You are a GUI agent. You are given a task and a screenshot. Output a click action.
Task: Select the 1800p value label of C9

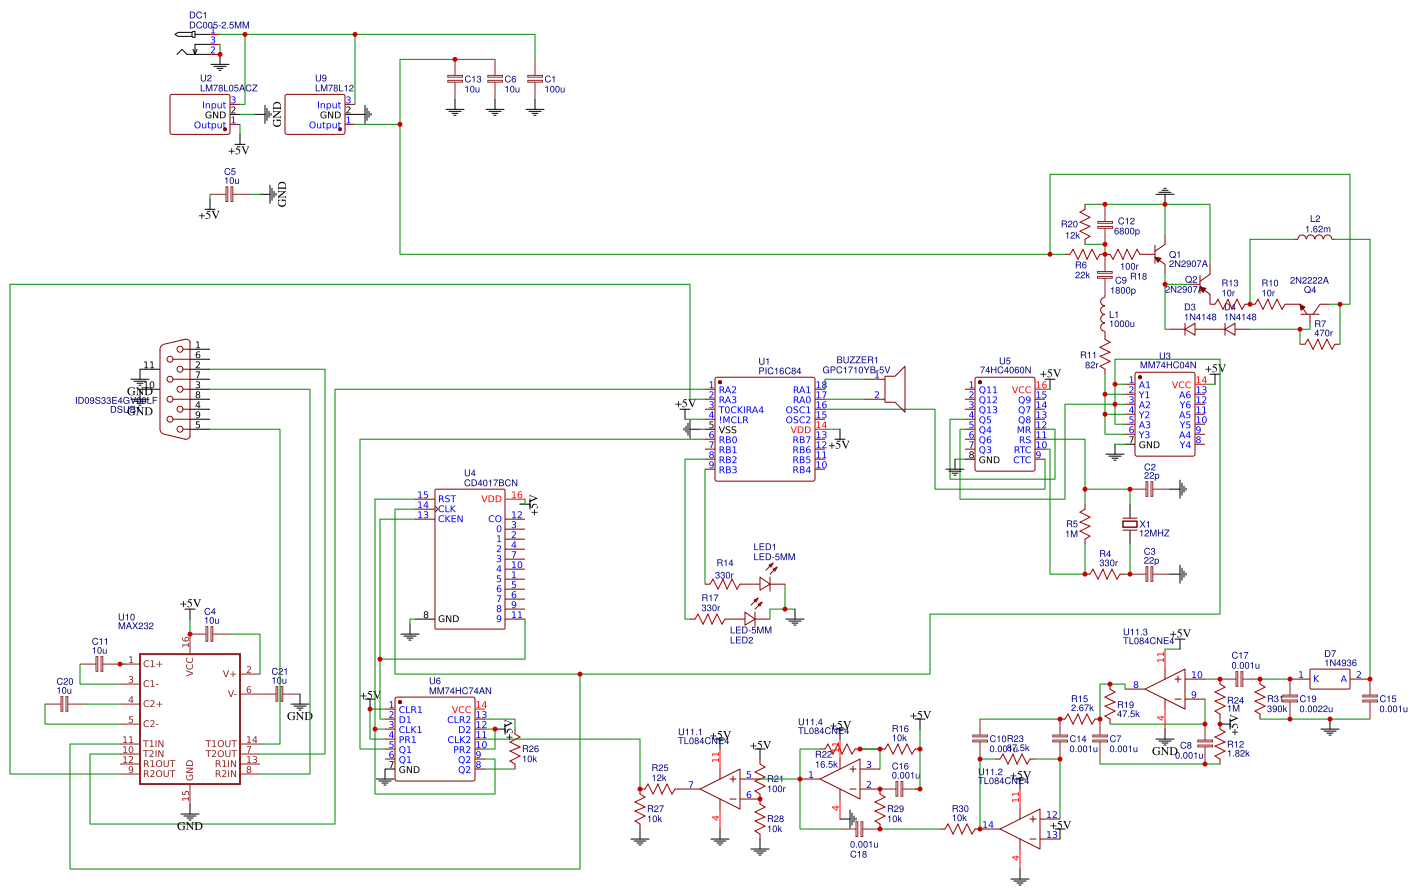pyautogui.click(x=1123, y=291)
